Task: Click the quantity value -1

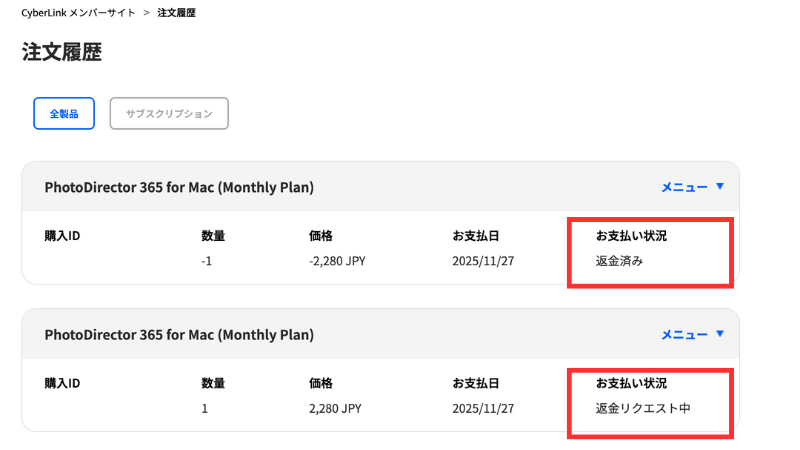Action: coord(206,261)
